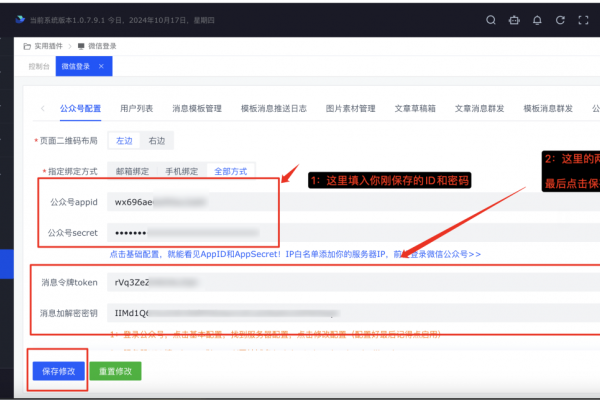Open 图片素材管理 tab
Screen dimensions: 600x400
(351, 109)
